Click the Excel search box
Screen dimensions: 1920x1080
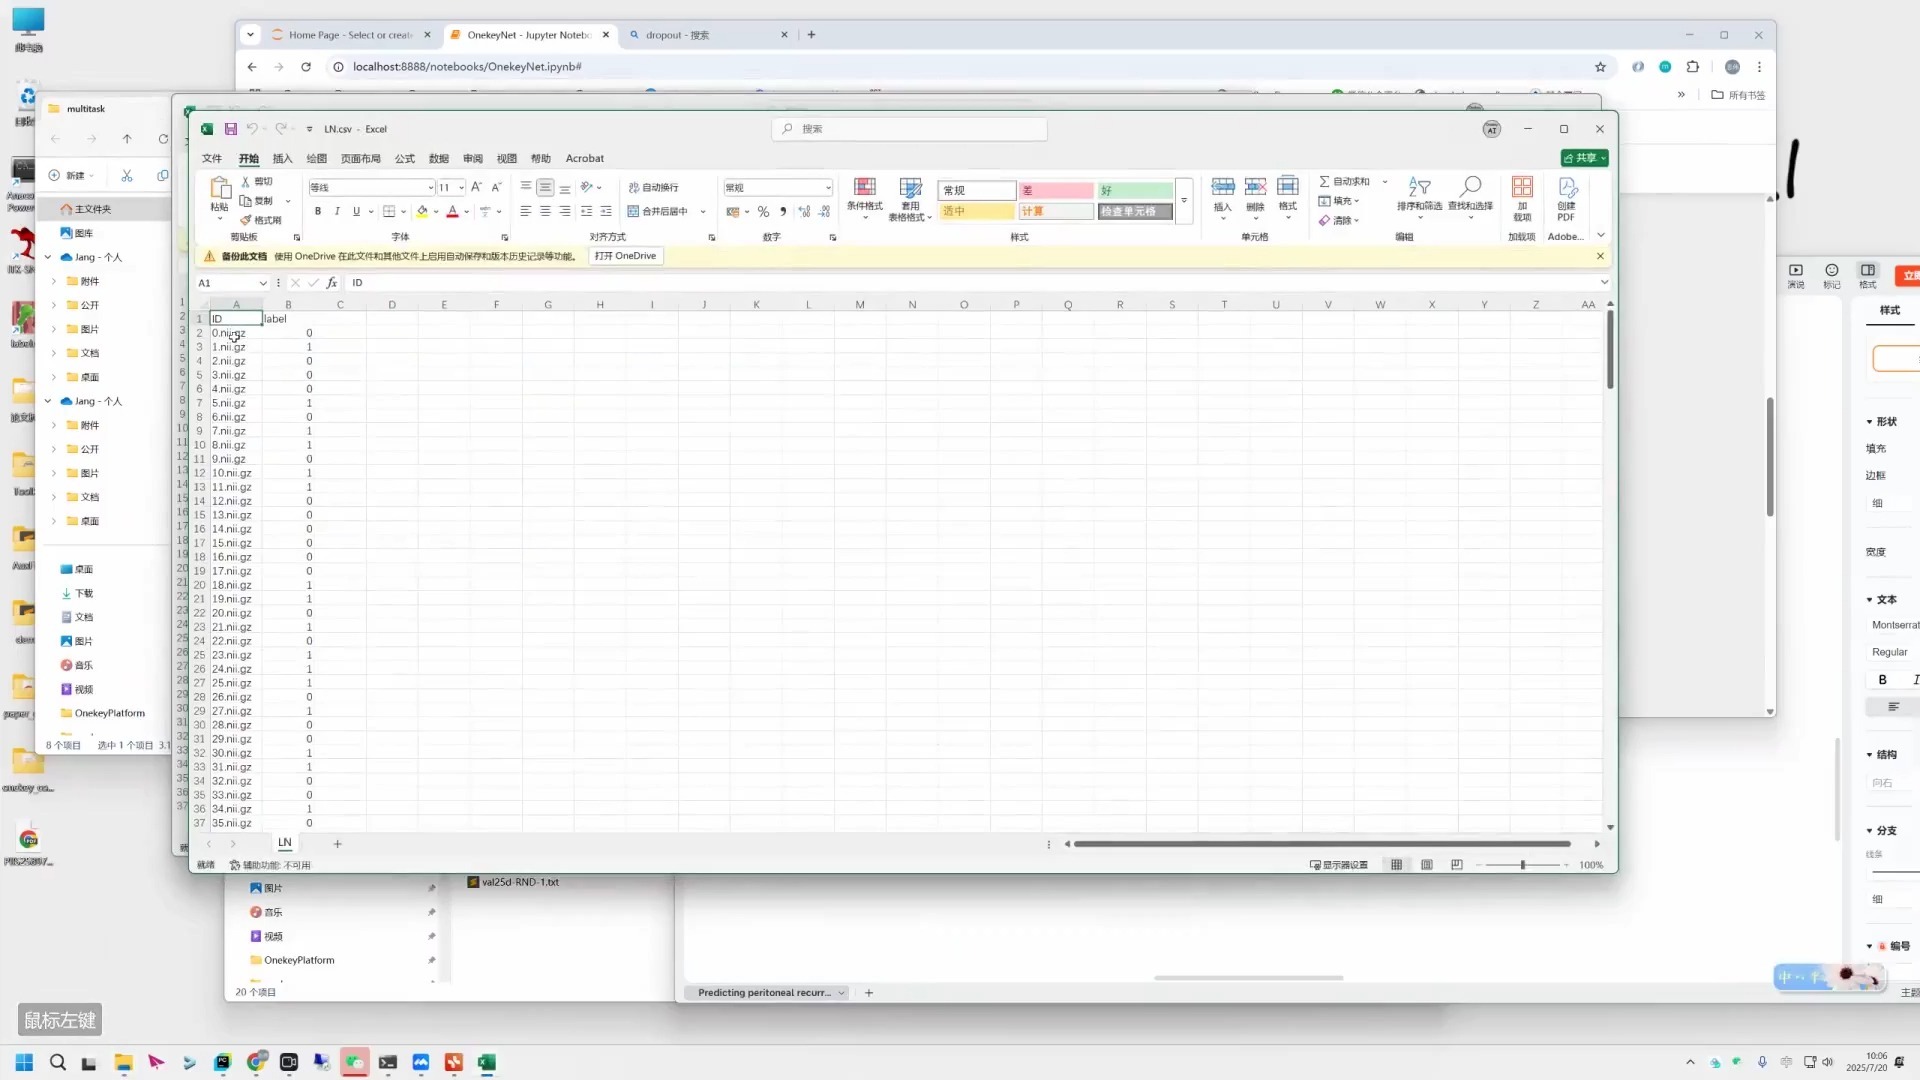coord(910,129)
